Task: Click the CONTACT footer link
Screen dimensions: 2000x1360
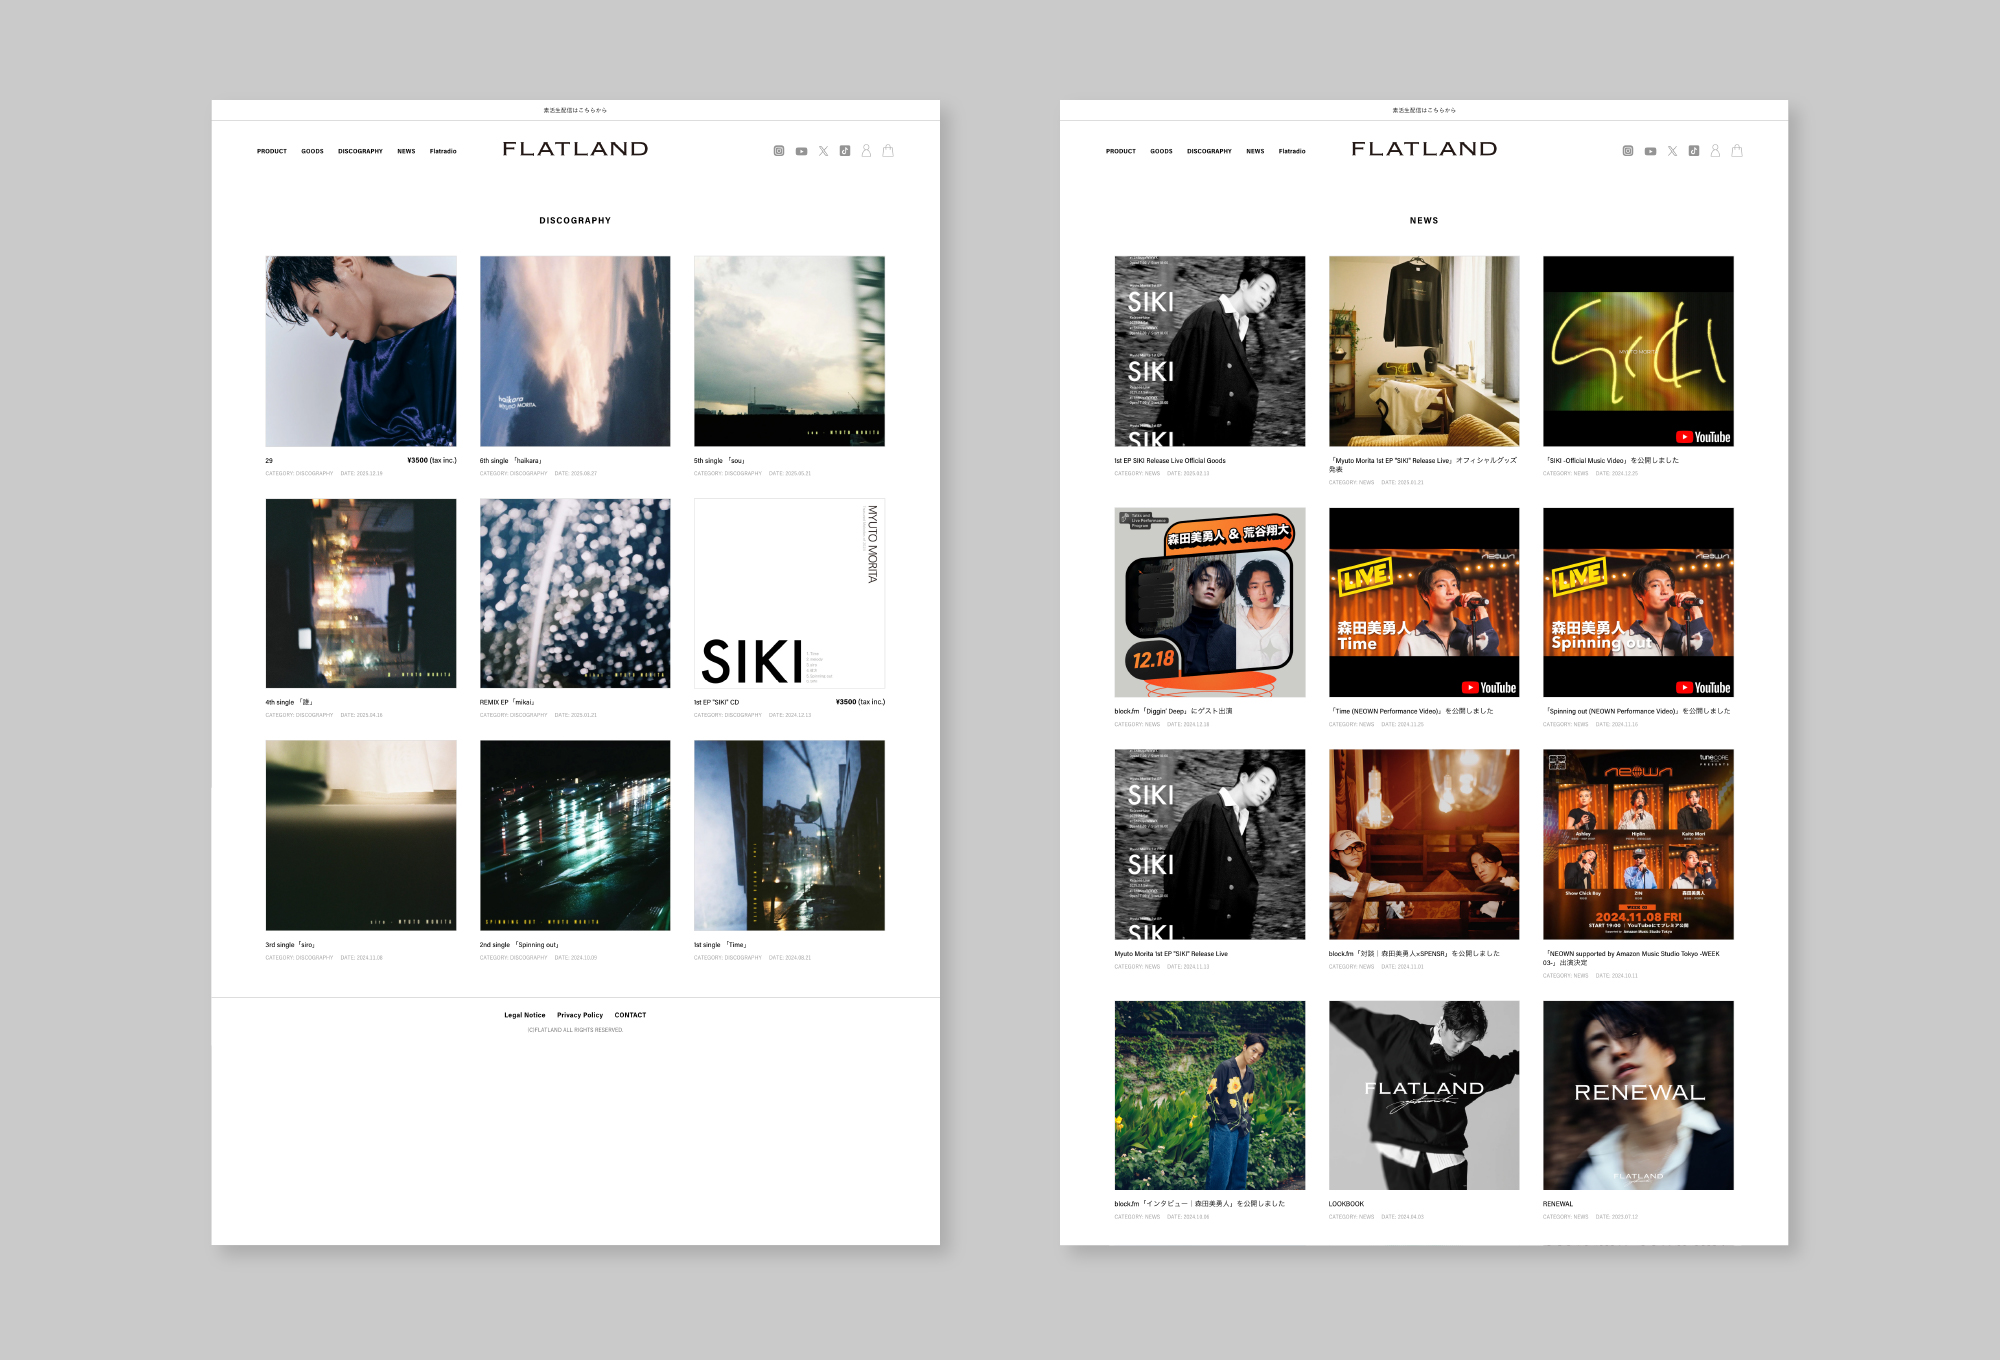Action: pos(630,1015)
